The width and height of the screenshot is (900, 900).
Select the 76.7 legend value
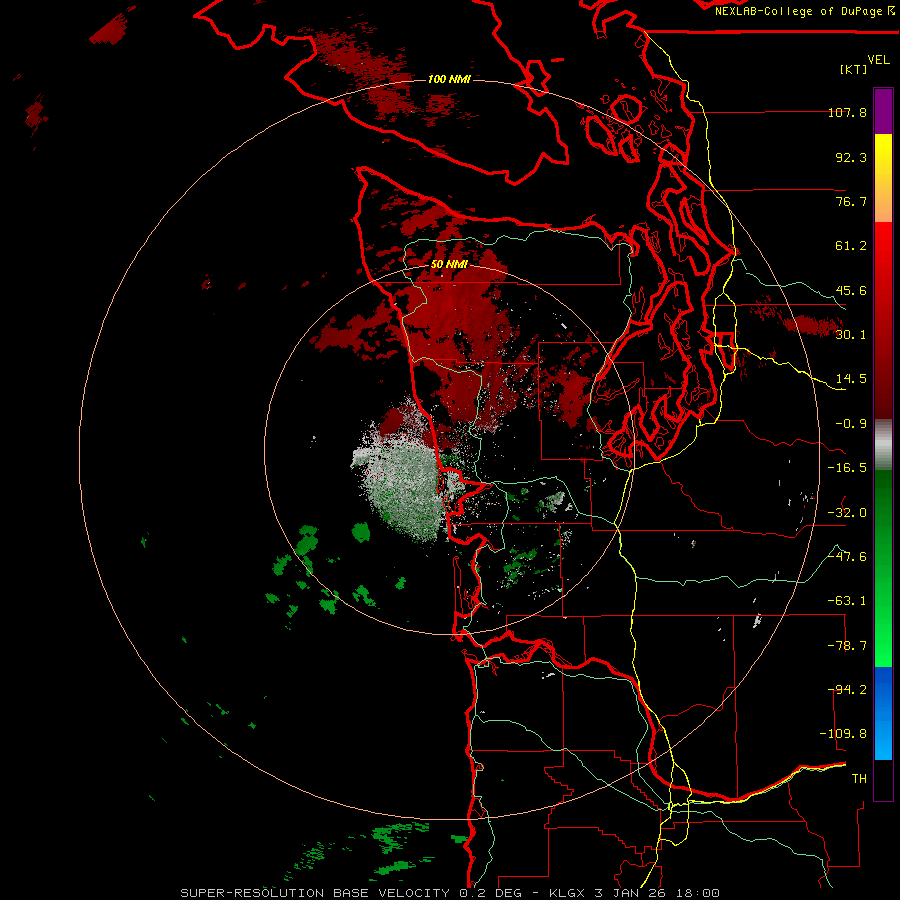(x=851, y=201)
